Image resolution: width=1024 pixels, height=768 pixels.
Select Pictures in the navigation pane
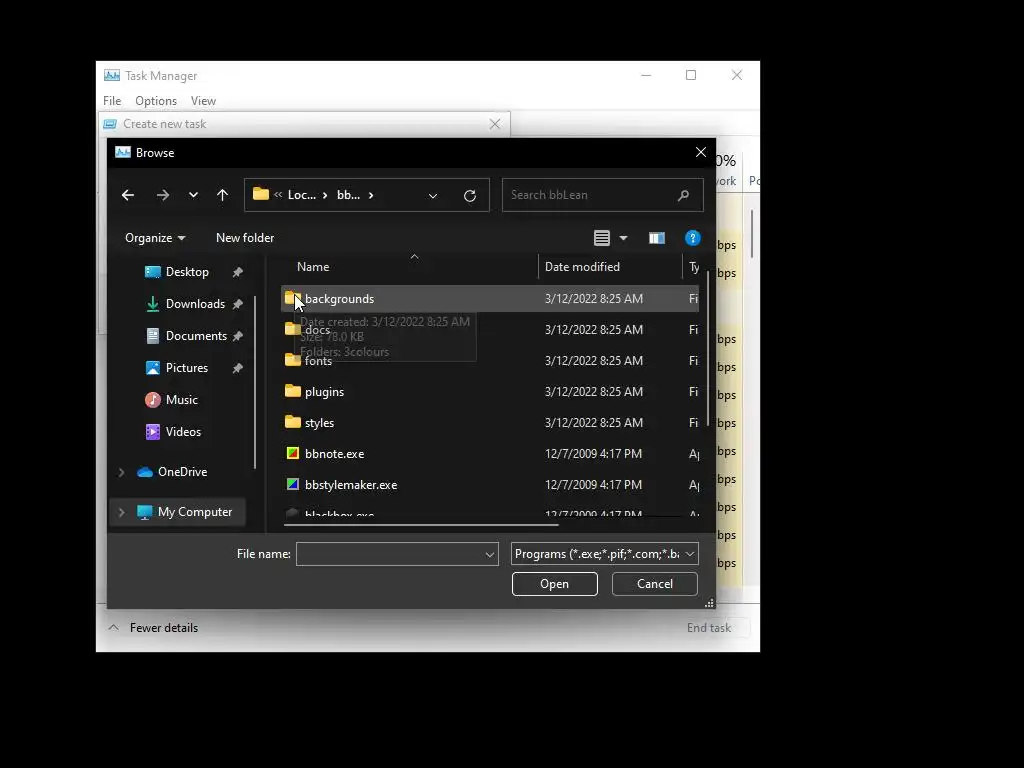click(x=186, y=368)
